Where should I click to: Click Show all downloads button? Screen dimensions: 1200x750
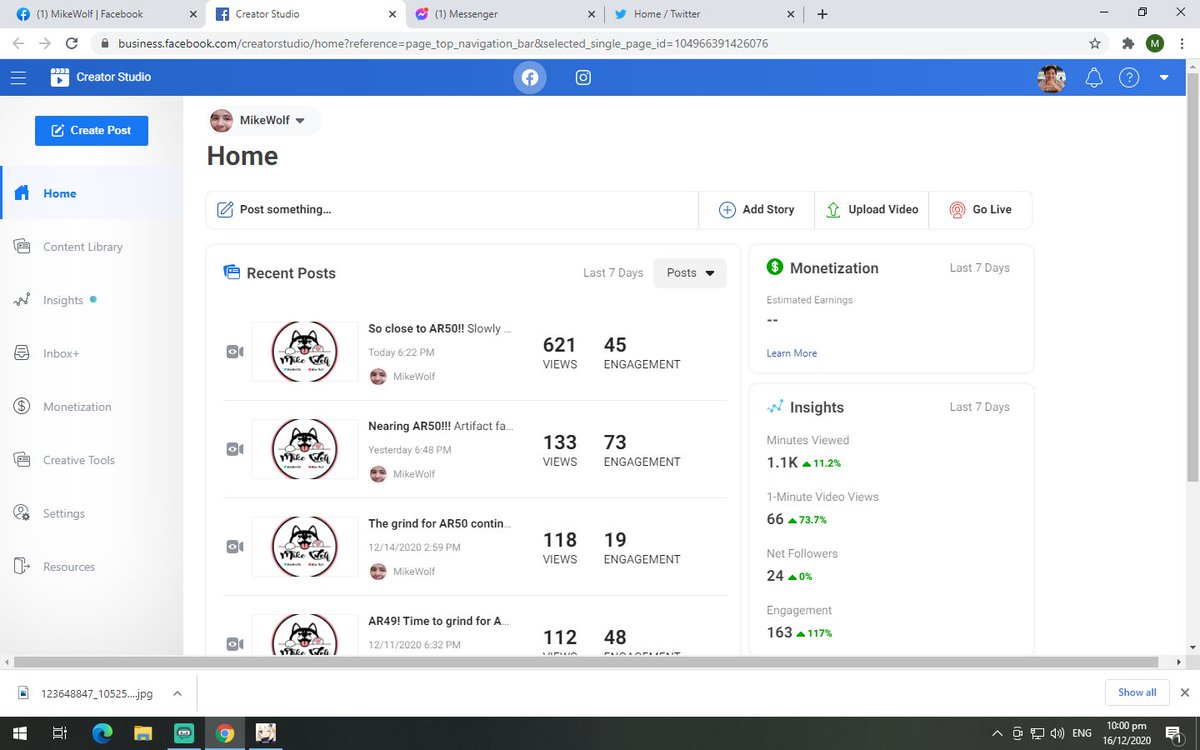pos(1137,692)
